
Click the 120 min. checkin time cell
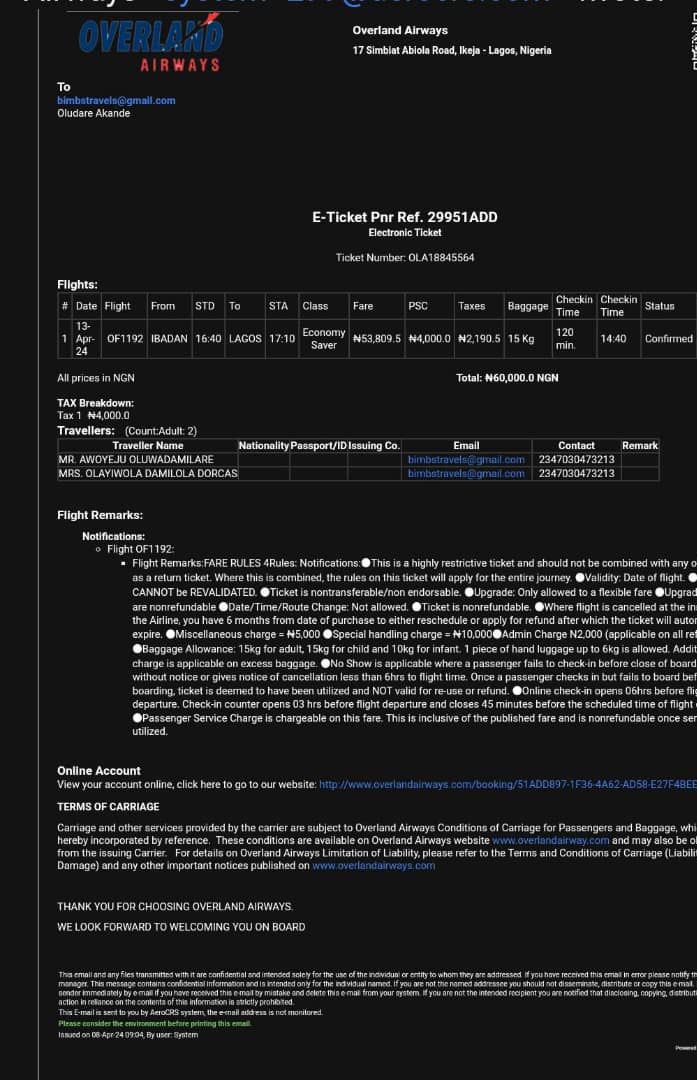tap(574, 339)
